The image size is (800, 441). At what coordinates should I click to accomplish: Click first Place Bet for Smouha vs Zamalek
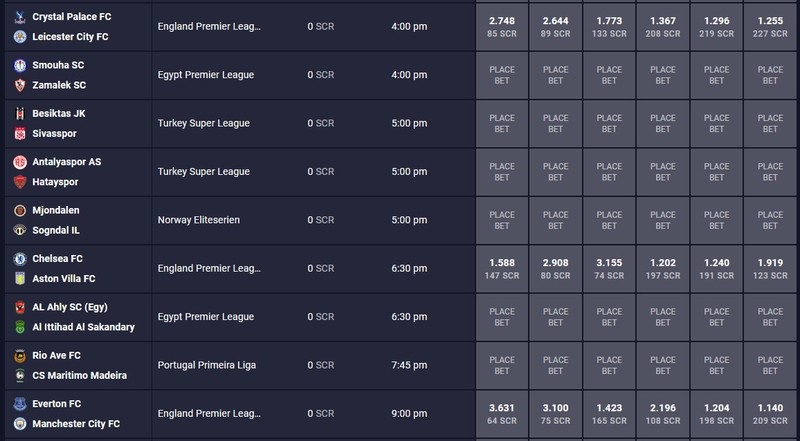pos(502,75)
